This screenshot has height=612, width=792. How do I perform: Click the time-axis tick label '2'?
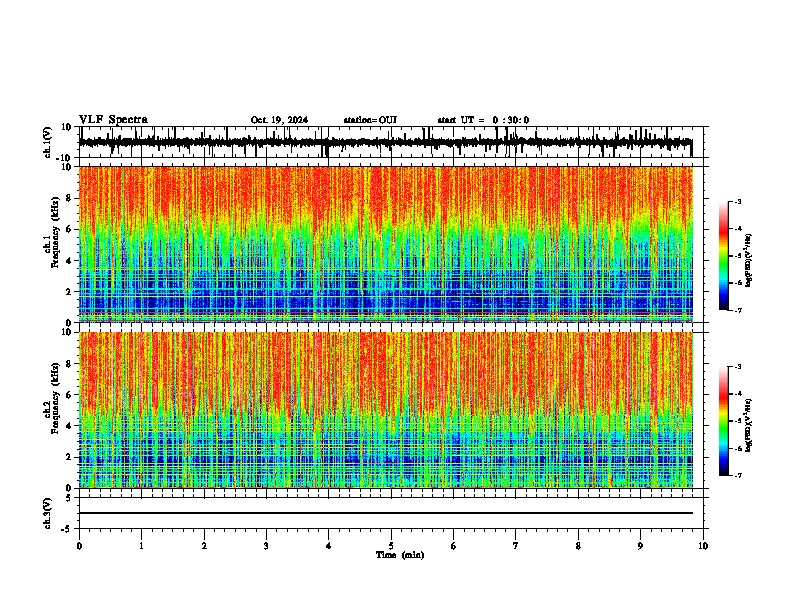(x=204, y=546)
